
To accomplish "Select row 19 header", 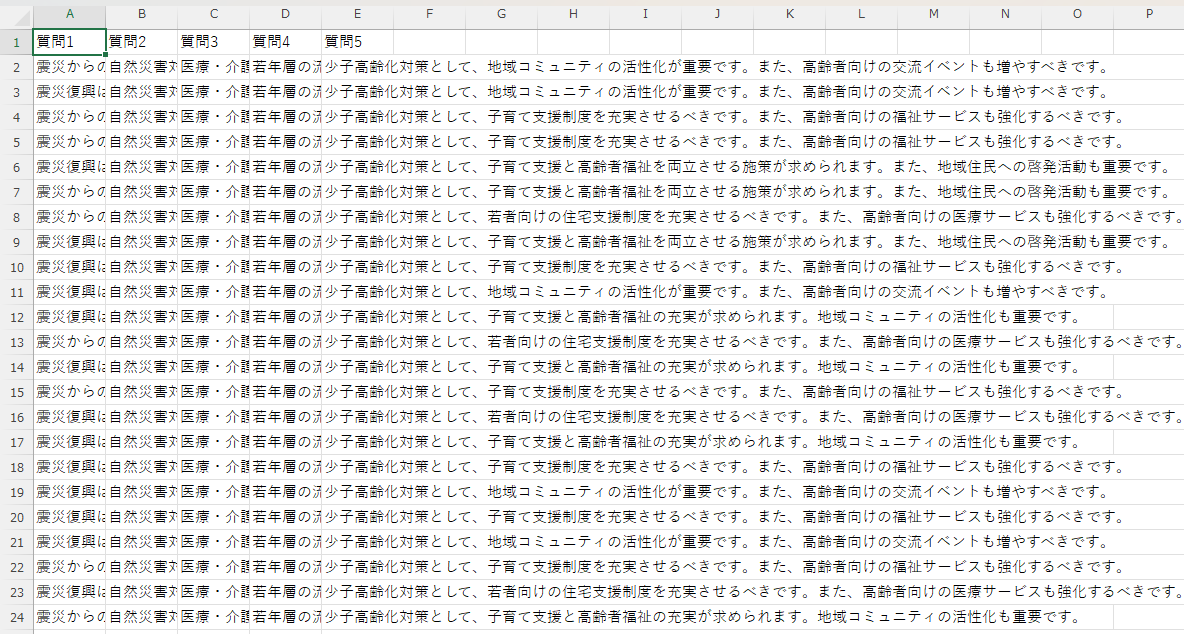I will click(17, 491).
